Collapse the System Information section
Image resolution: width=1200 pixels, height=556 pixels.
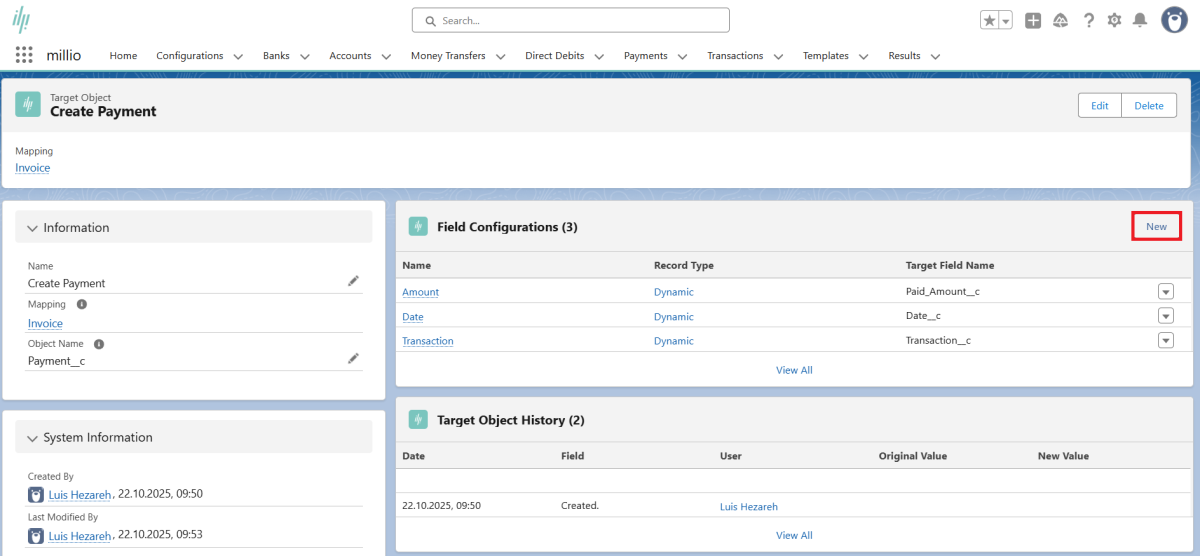click(33, 438)
